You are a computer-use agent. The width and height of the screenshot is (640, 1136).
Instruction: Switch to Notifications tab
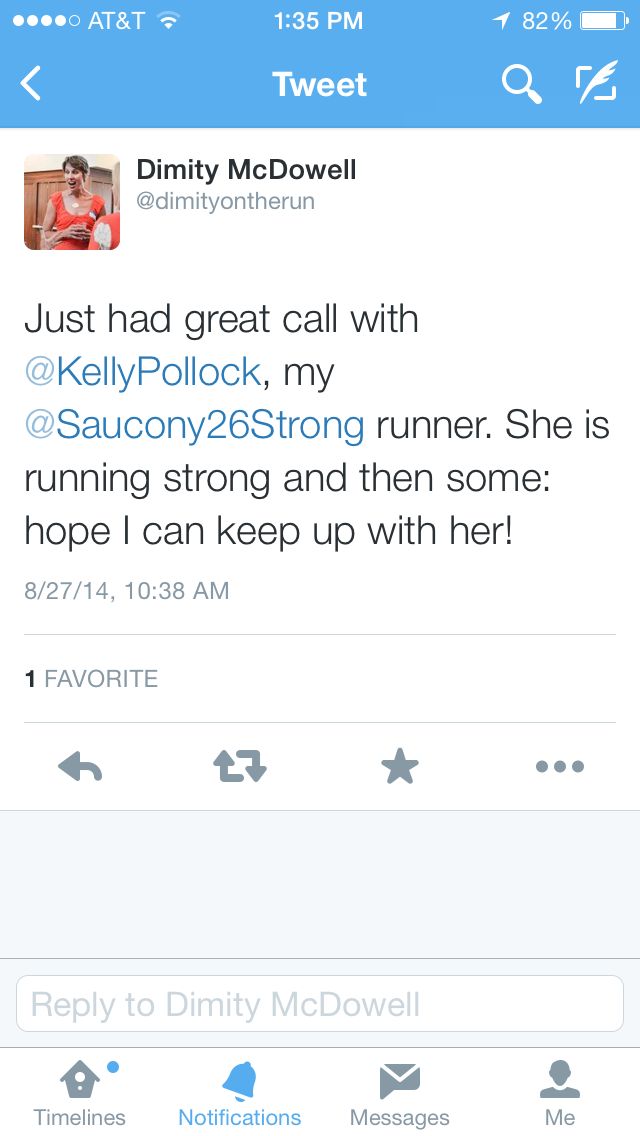(240, 1093)
